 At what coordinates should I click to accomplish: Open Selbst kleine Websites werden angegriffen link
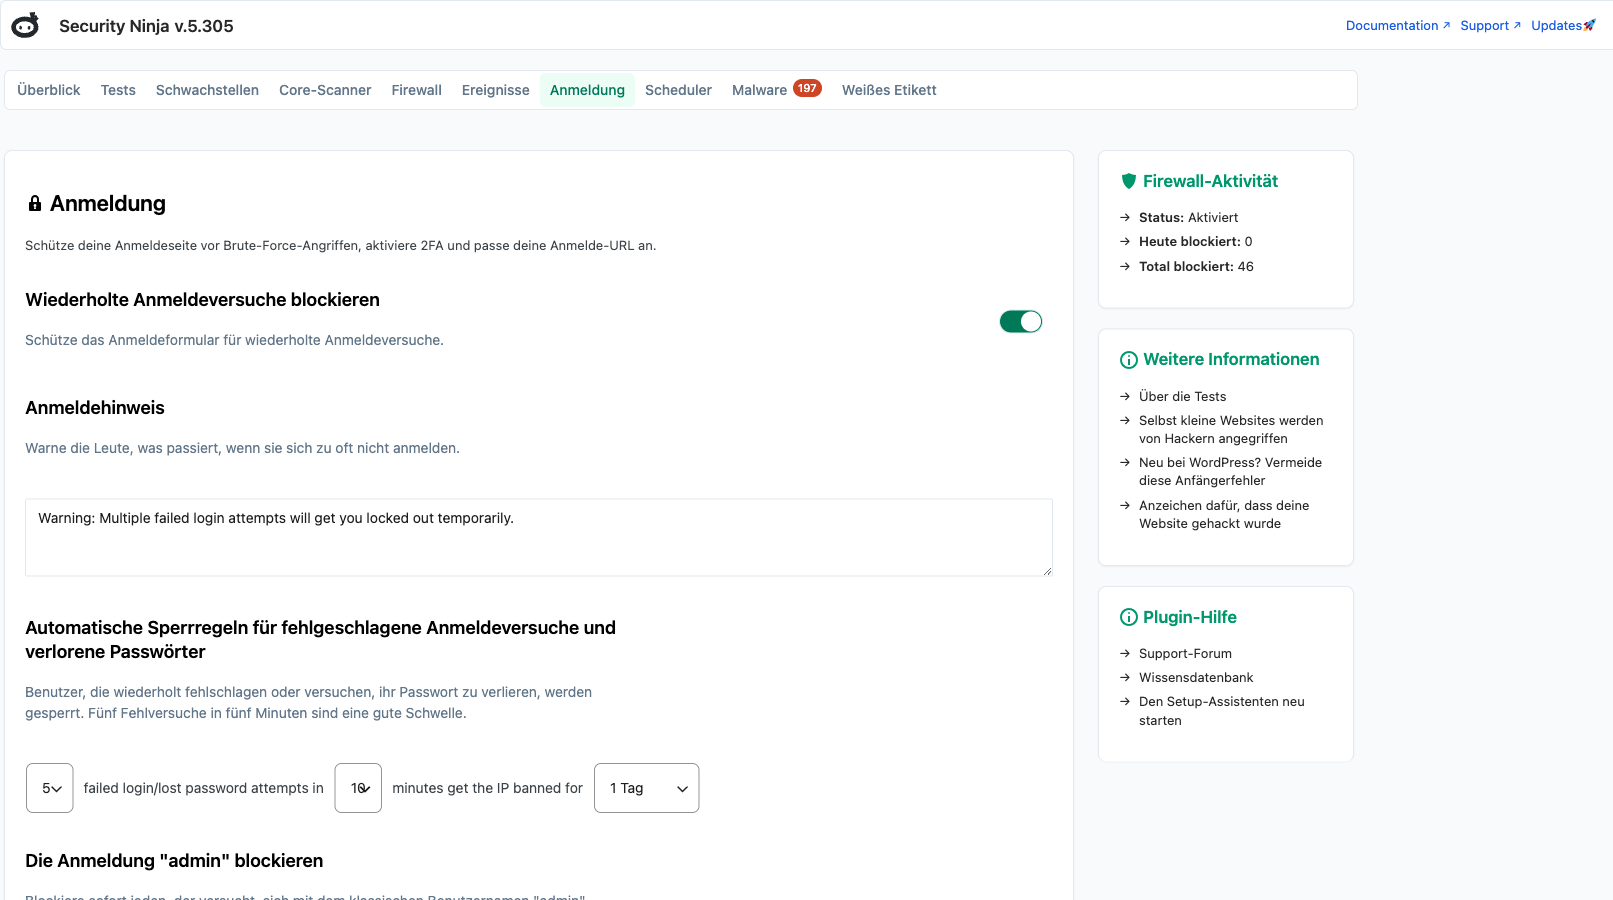point(1231,429)
